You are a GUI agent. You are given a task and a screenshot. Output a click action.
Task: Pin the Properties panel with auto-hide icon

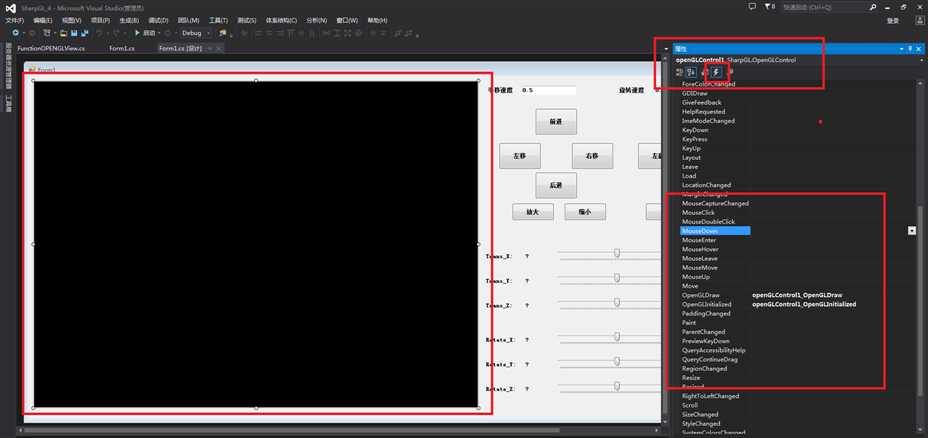pos(910,49)
